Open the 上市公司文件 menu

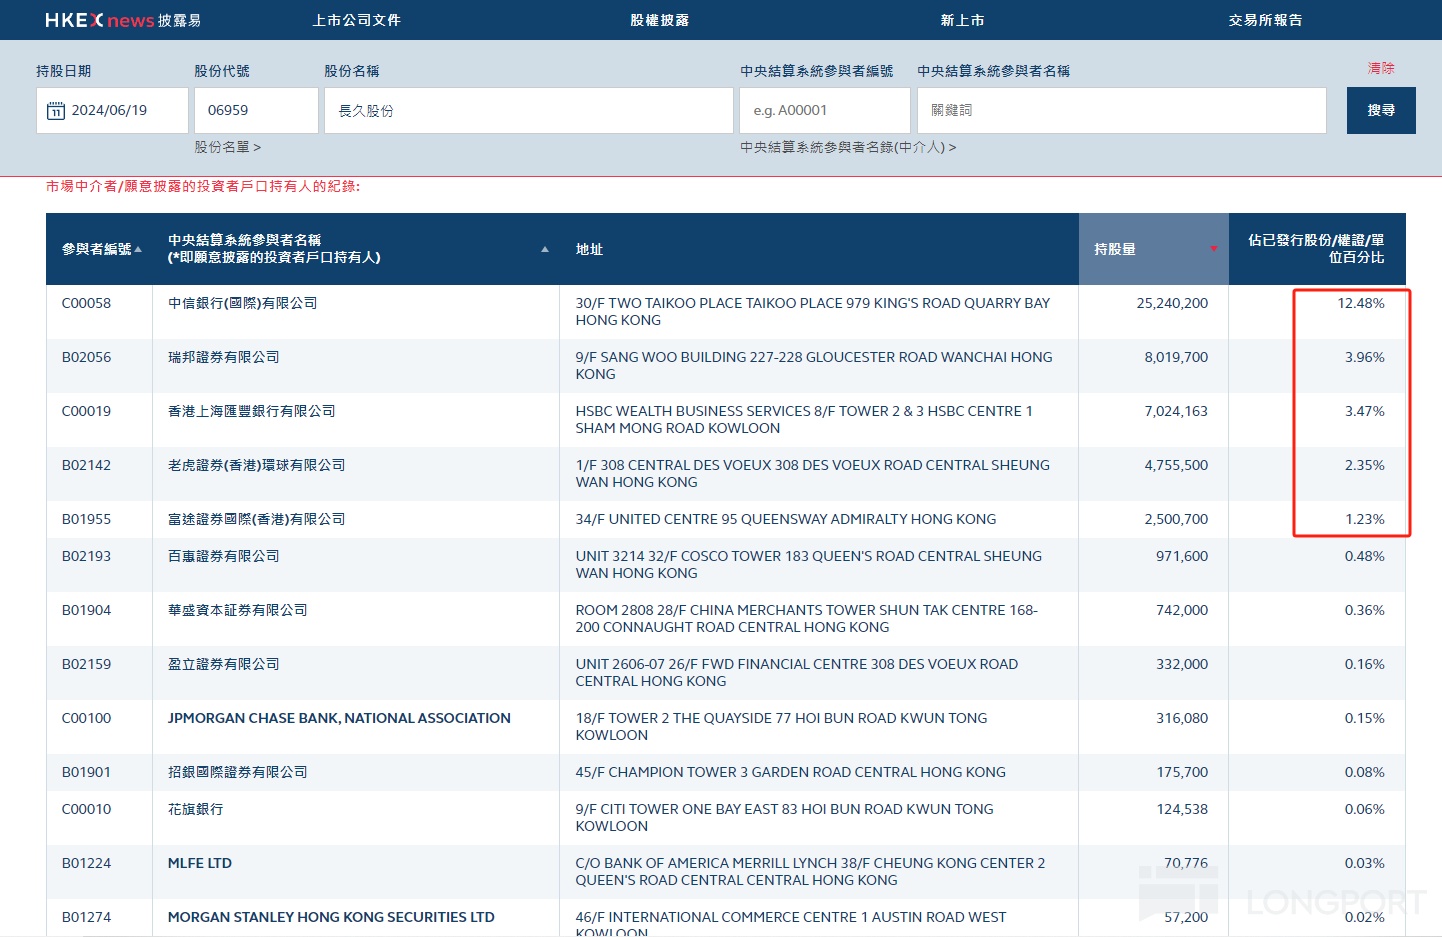point(356,20)
